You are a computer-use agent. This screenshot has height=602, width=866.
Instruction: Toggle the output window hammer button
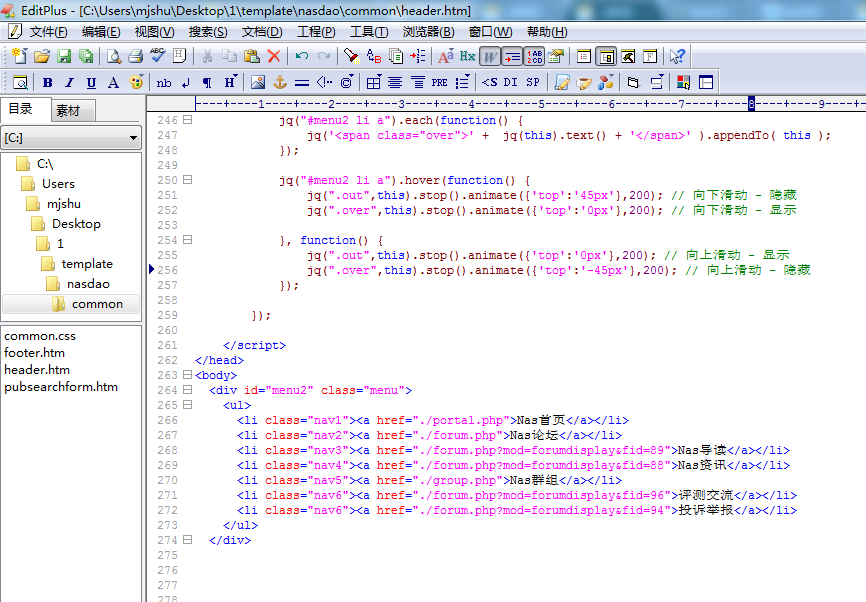point(628,56)
